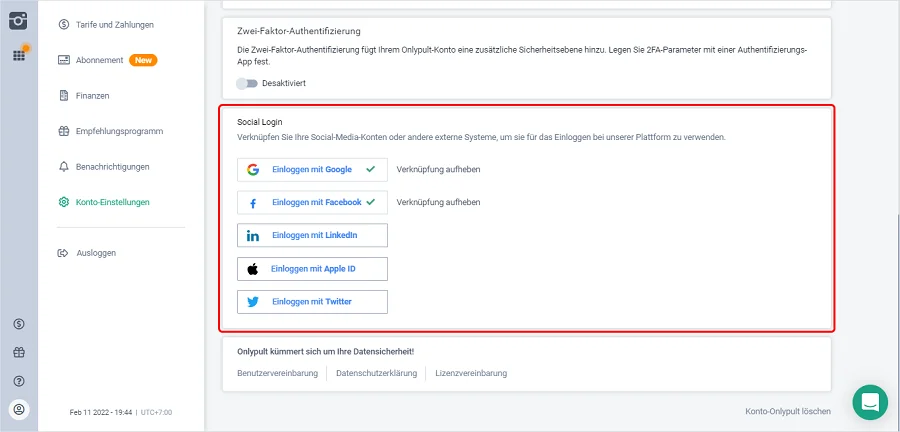Open the user profile avatar icon
The image size is (900, 432).
(19, 409)
